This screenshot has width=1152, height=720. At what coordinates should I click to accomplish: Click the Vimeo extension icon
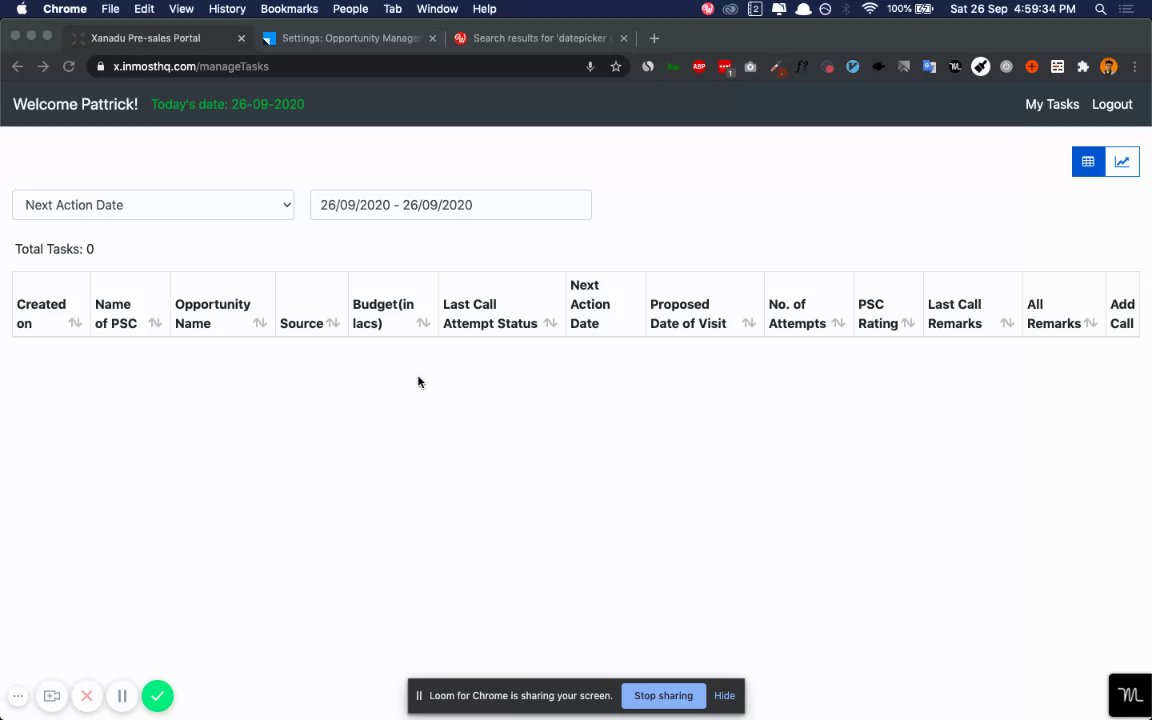[852, 66]
